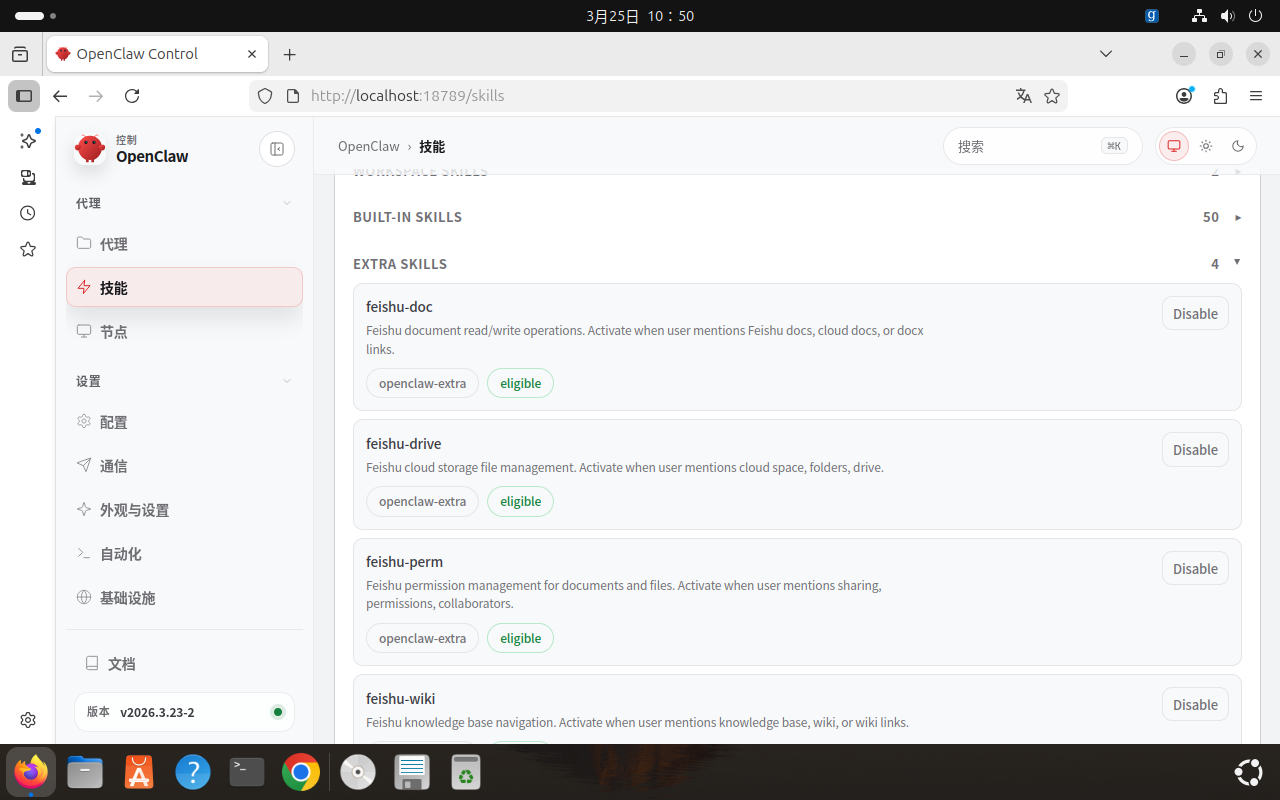Disable the feishu-doc skill
Screen dimensions: 1280x800
(1195, 313)
